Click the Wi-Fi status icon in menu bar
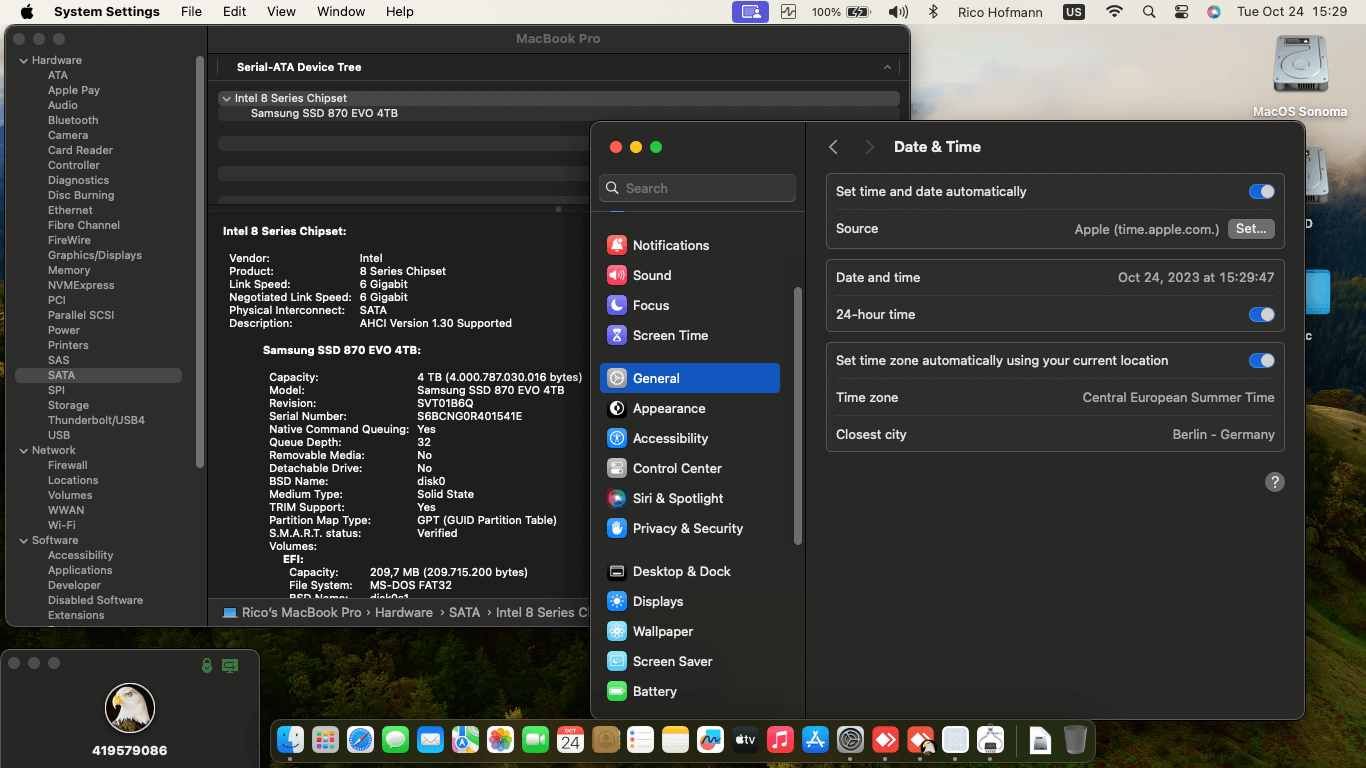 [1114, 12]
